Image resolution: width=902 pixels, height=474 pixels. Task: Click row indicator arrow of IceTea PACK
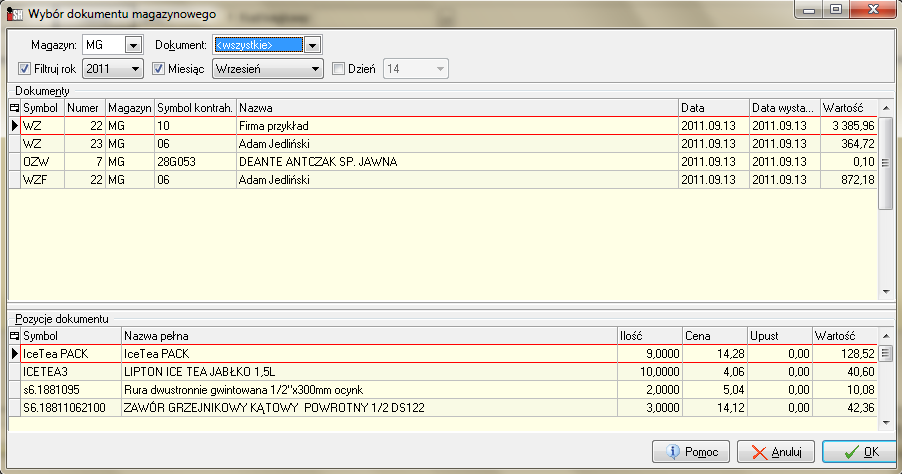14,353
